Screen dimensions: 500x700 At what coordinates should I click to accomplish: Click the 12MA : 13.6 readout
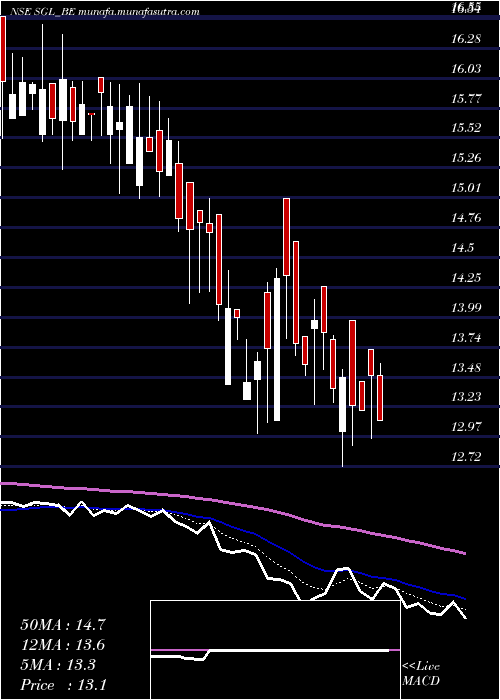63,645
